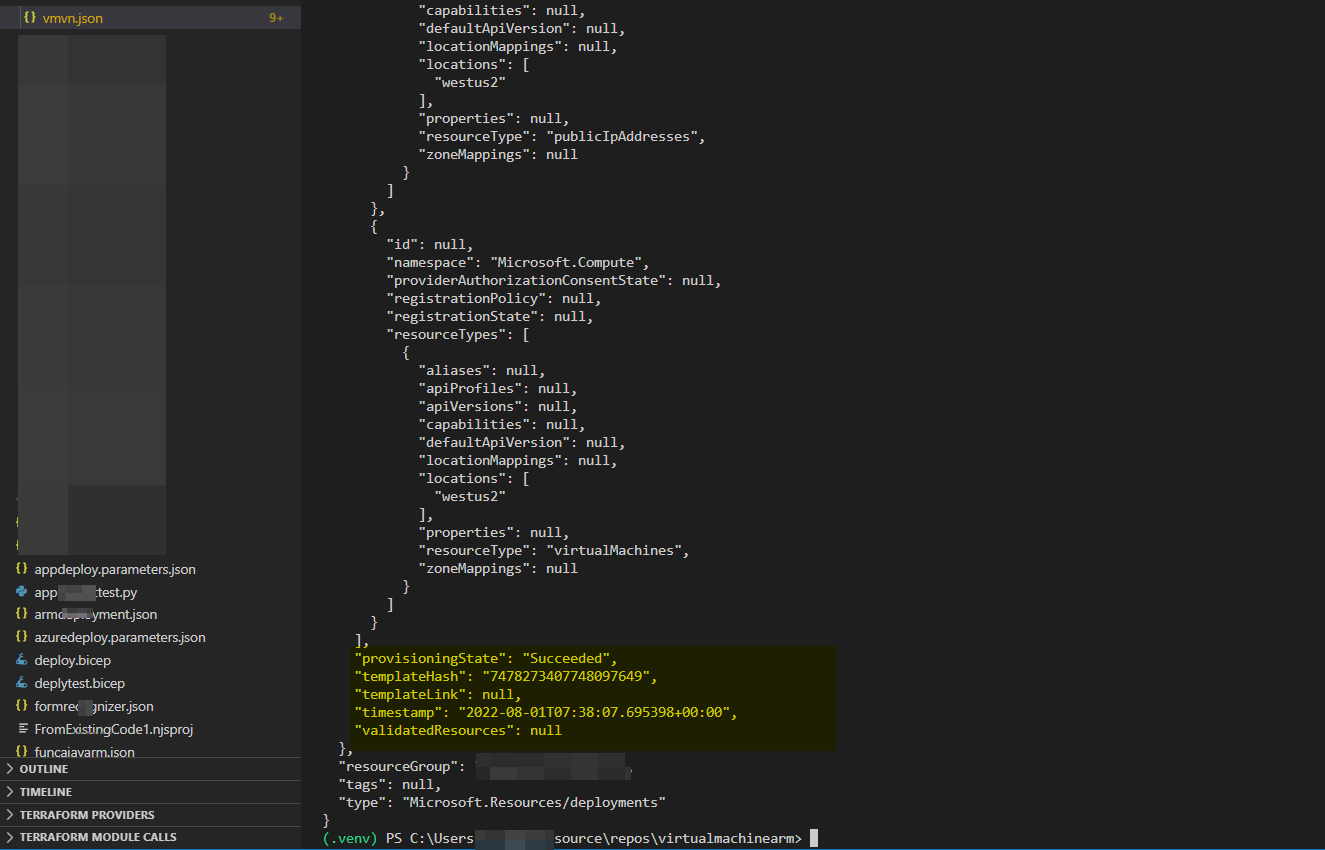1325x850 pixels.
Task: Open the funcaiavarm.json file
Action: click(x=84, y=752)
